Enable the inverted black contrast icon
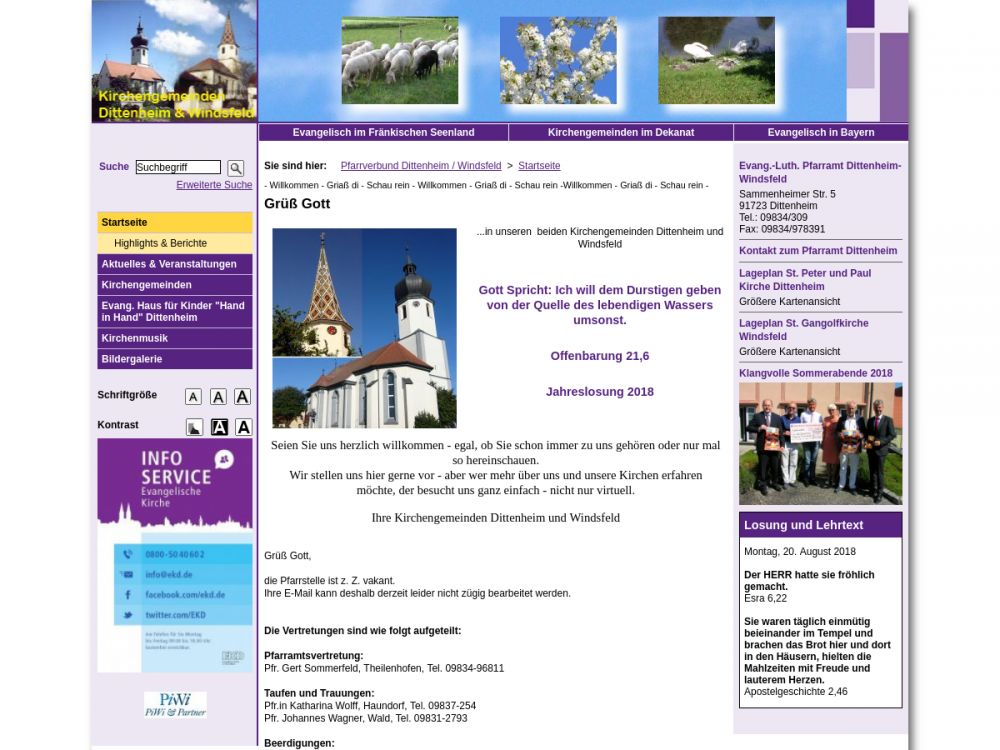 pos(219,428)
